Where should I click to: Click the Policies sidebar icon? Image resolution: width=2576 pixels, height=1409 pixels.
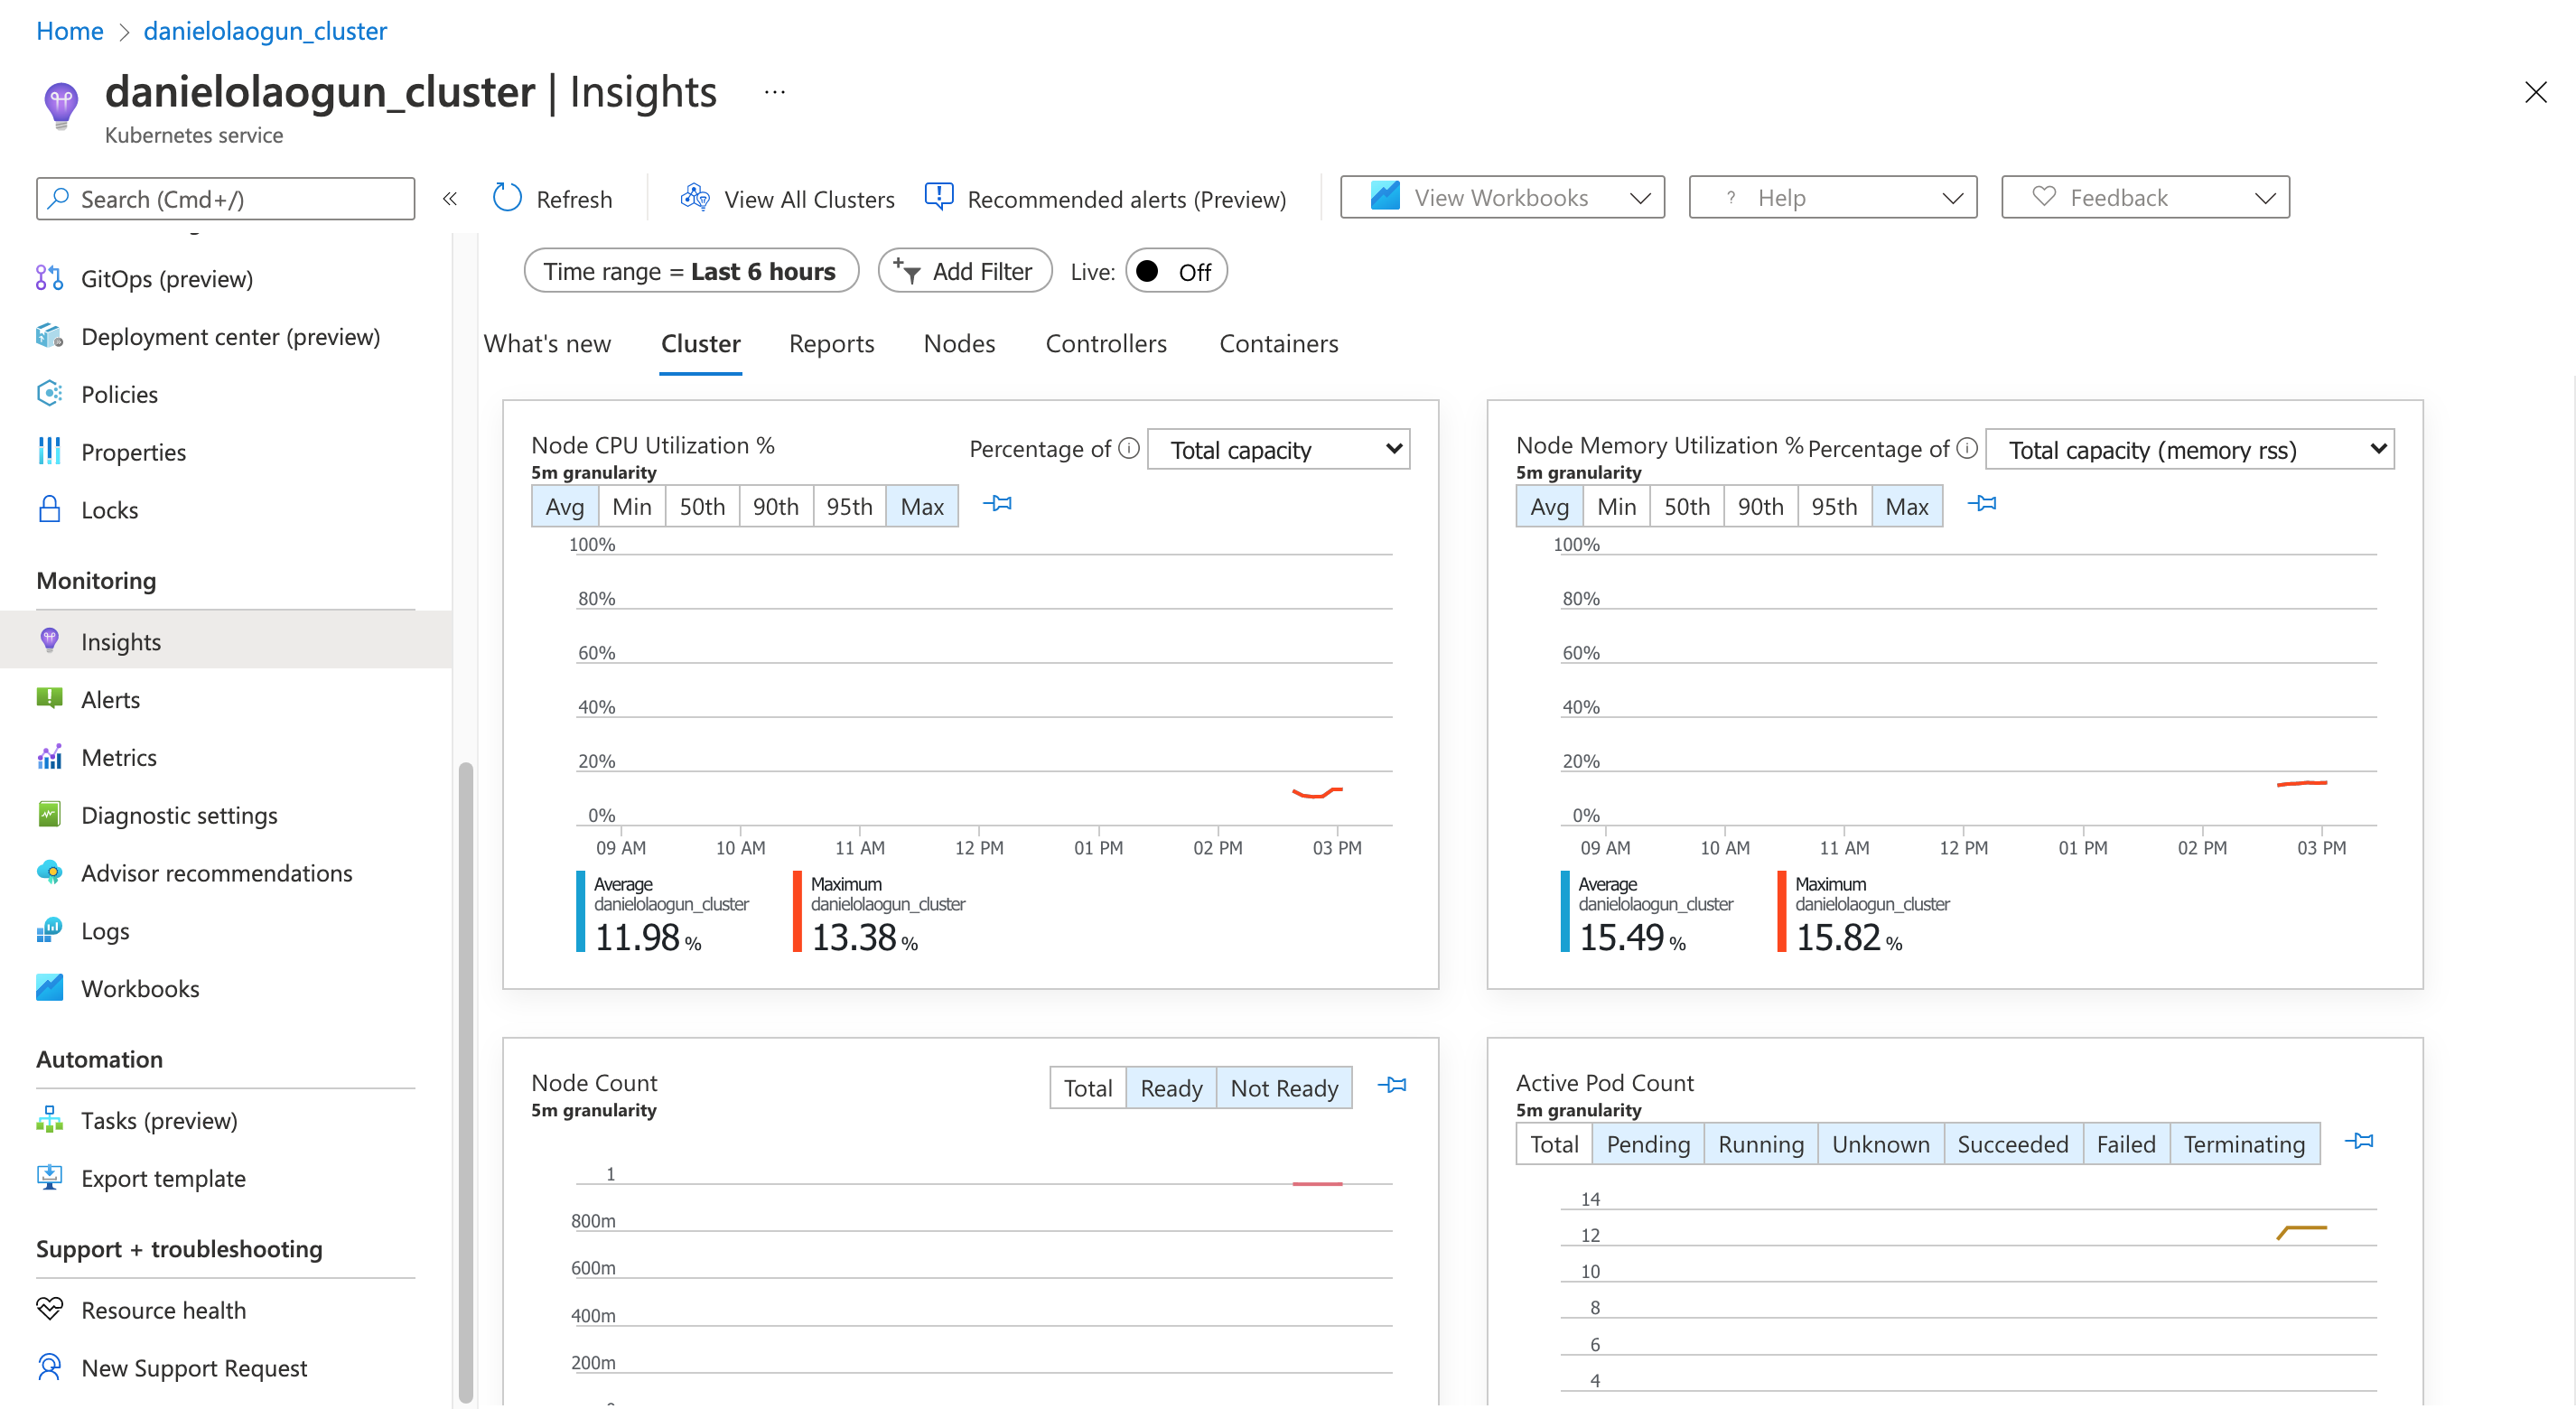[x=49, y=394]
